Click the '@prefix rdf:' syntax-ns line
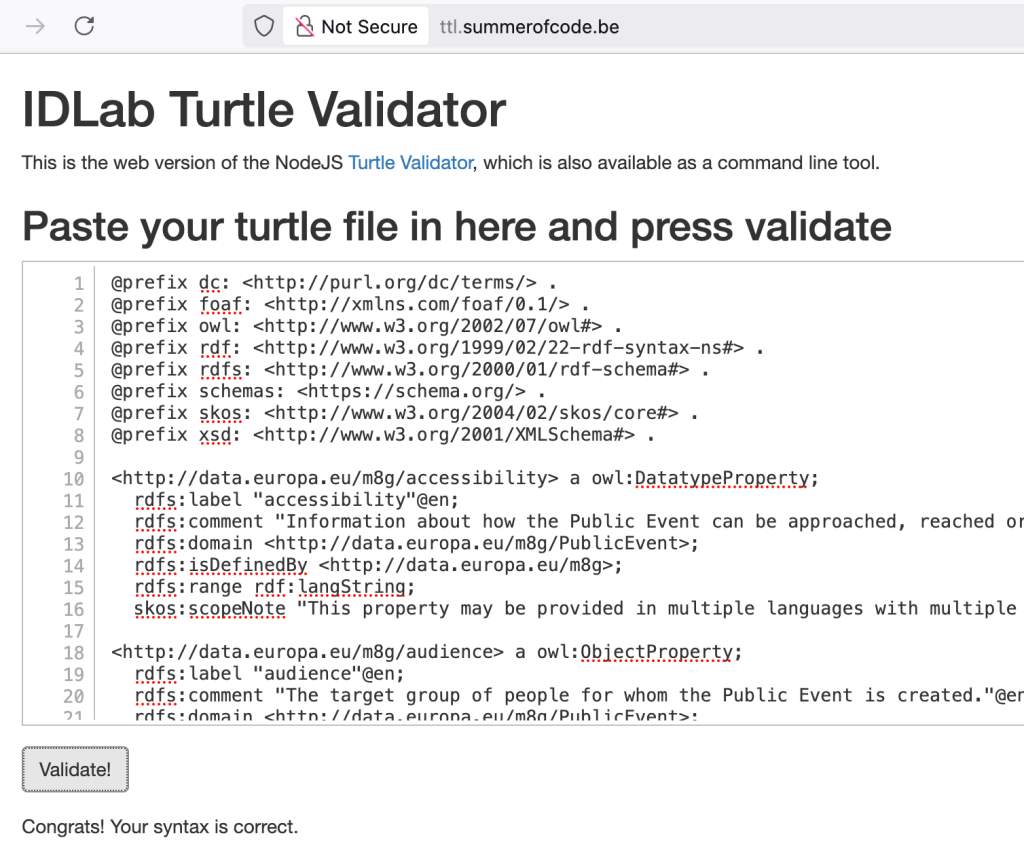This screenshot has width=1024, height=842. coord(438,348)
